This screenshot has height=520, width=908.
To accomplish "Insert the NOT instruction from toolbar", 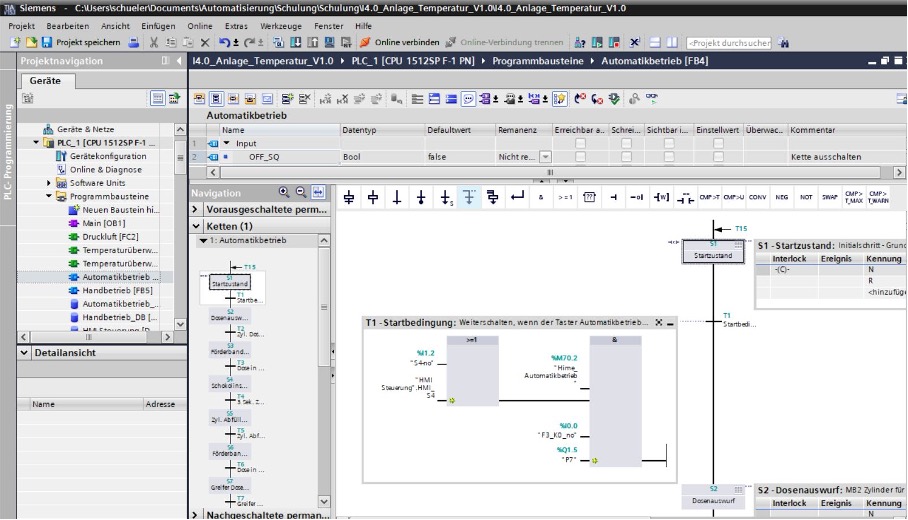I will tap(805, 197).
